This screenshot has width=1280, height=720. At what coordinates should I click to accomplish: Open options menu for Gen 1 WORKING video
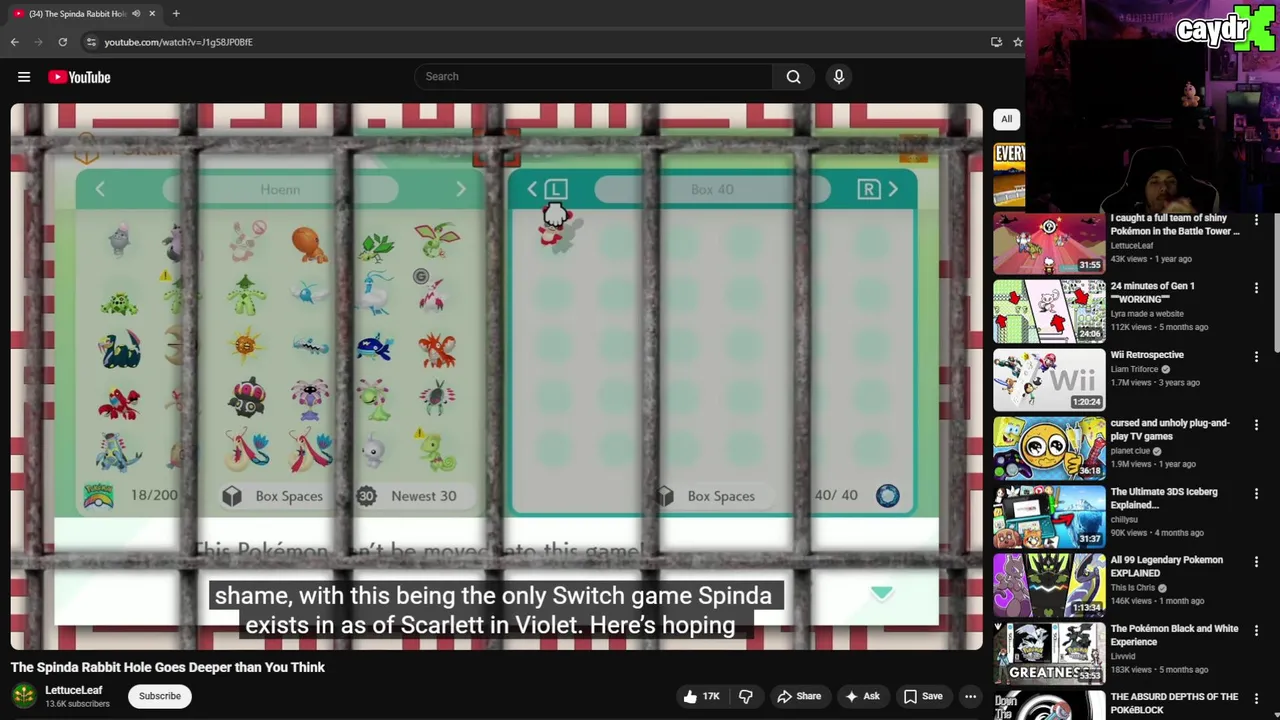[1256, 287]
